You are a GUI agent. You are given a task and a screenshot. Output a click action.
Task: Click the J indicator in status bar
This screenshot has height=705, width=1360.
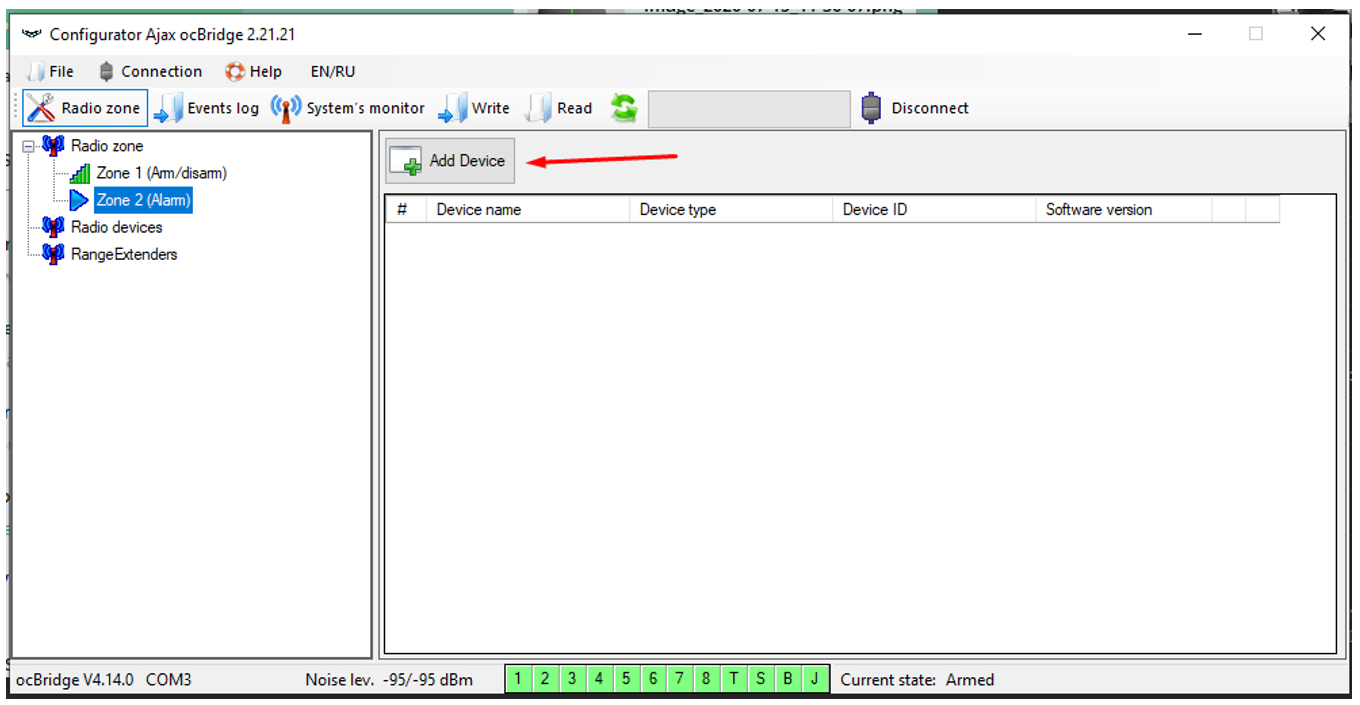[x=814, y=679]
